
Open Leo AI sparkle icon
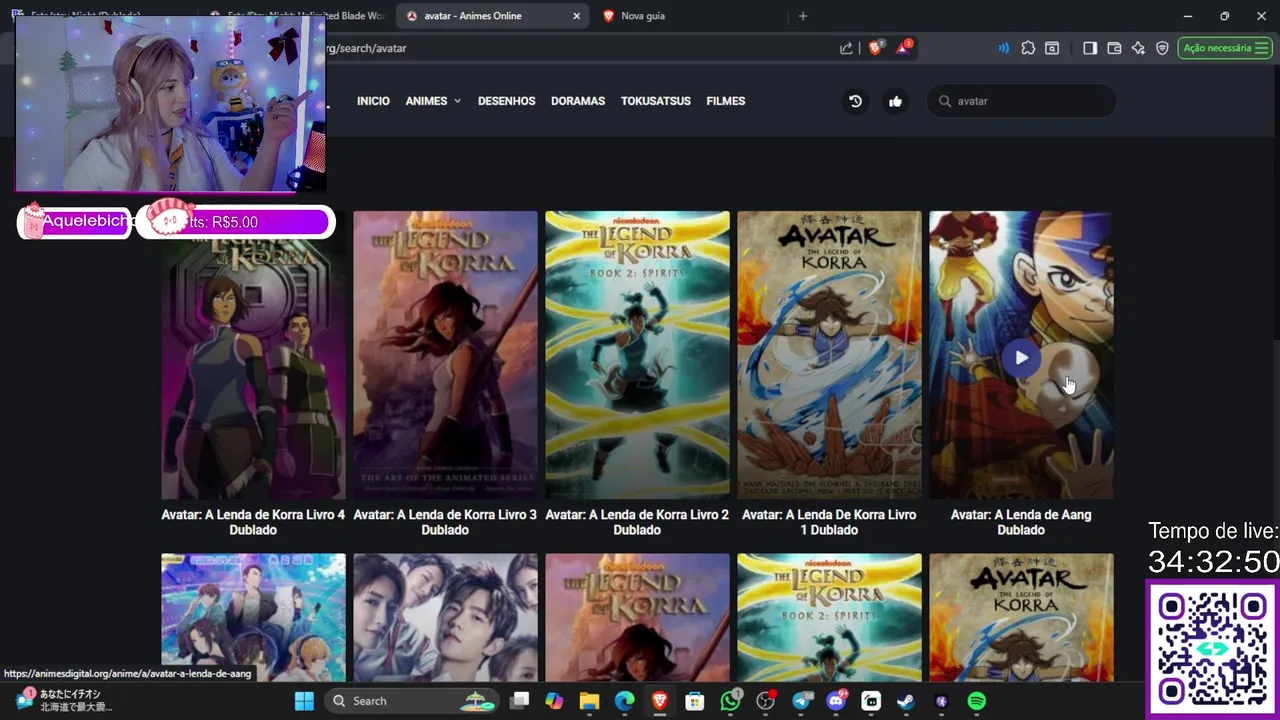pos(1138,48)
